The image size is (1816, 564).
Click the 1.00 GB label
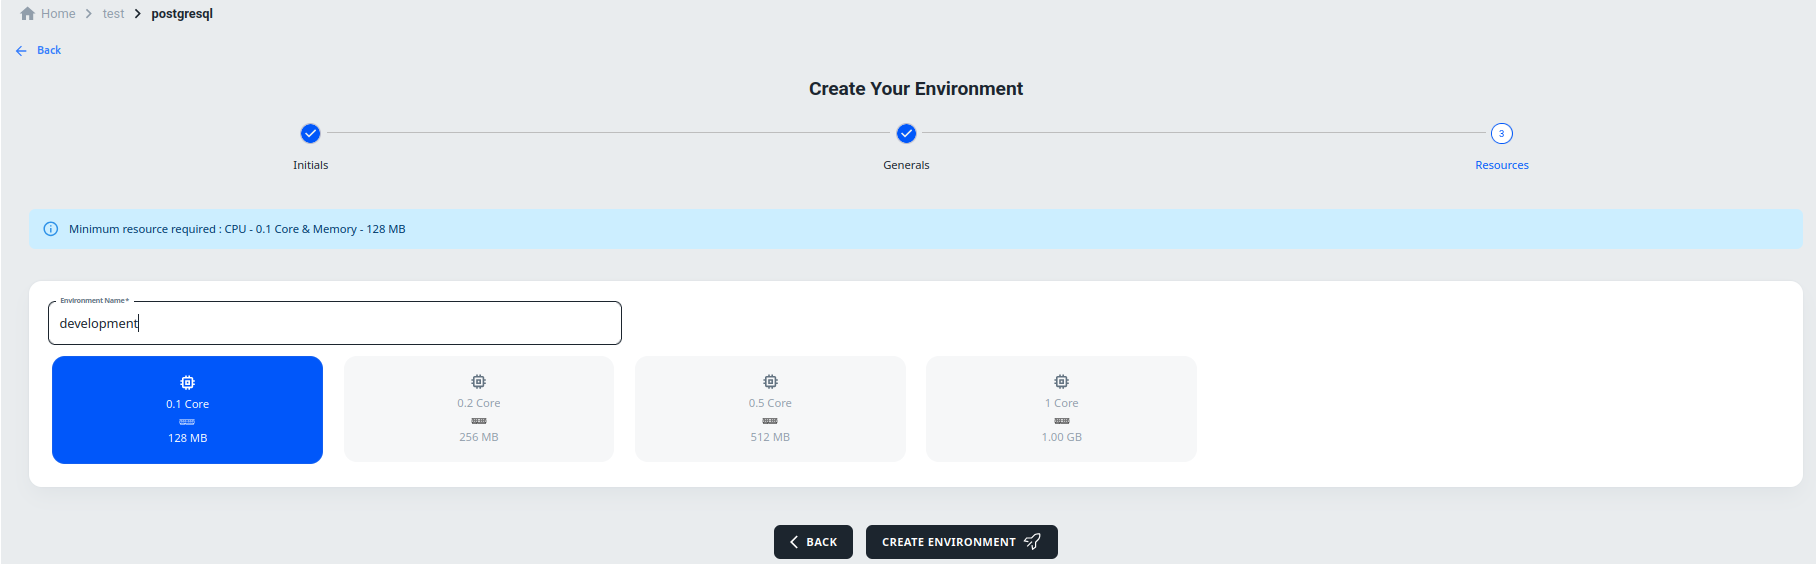[x=1061, y=437]
